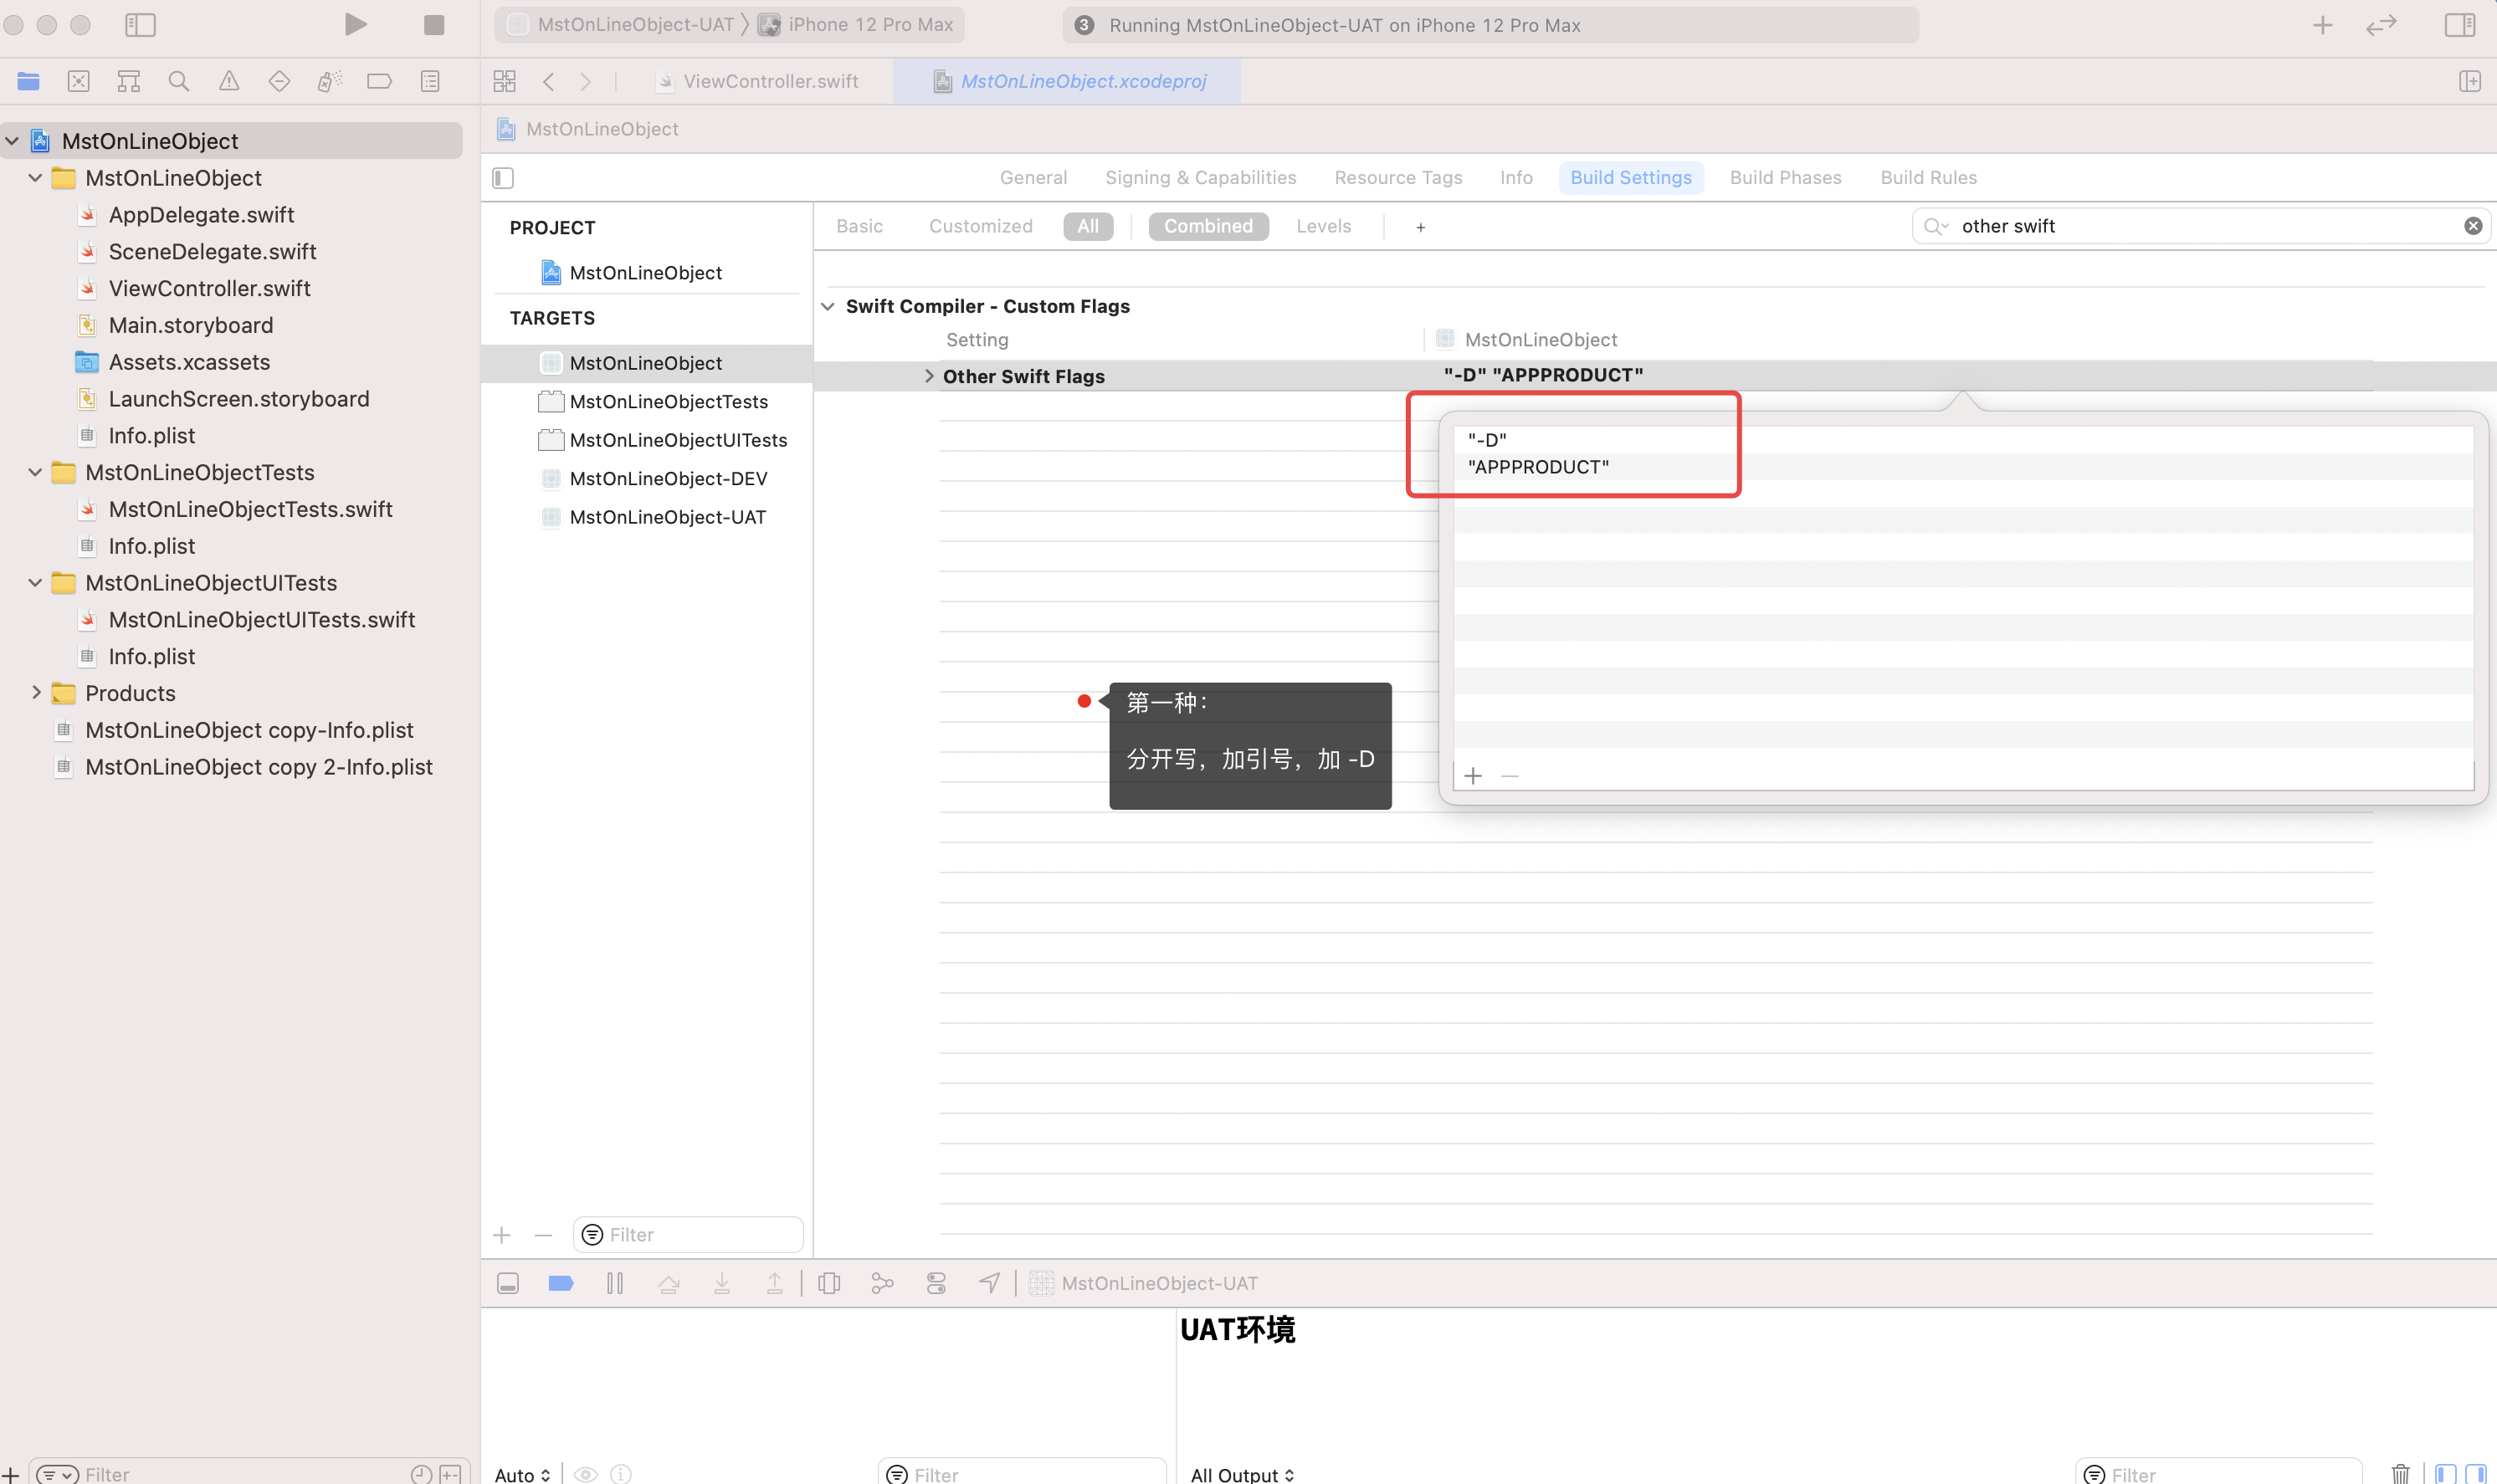This screenshot has height=1484, width=2497.
Task: Select the Customized build settings filter
Action: pos(981,226)
